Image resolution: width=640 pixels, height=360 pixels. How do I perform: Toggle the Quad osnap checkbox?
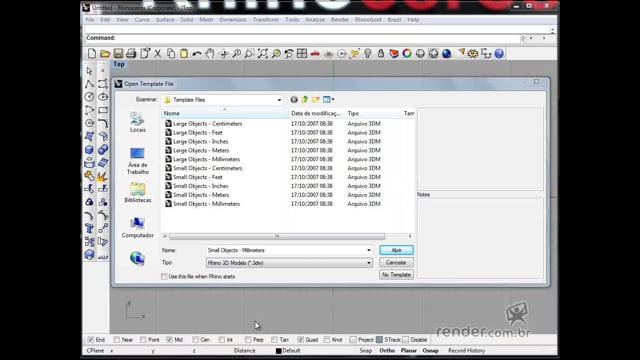tap(300, 340)
